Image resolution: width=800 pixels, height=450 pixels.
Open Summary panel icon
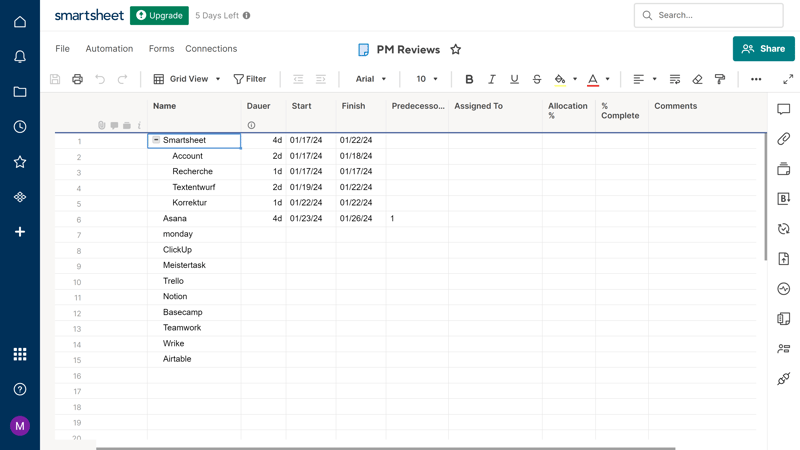pos(784,319)
